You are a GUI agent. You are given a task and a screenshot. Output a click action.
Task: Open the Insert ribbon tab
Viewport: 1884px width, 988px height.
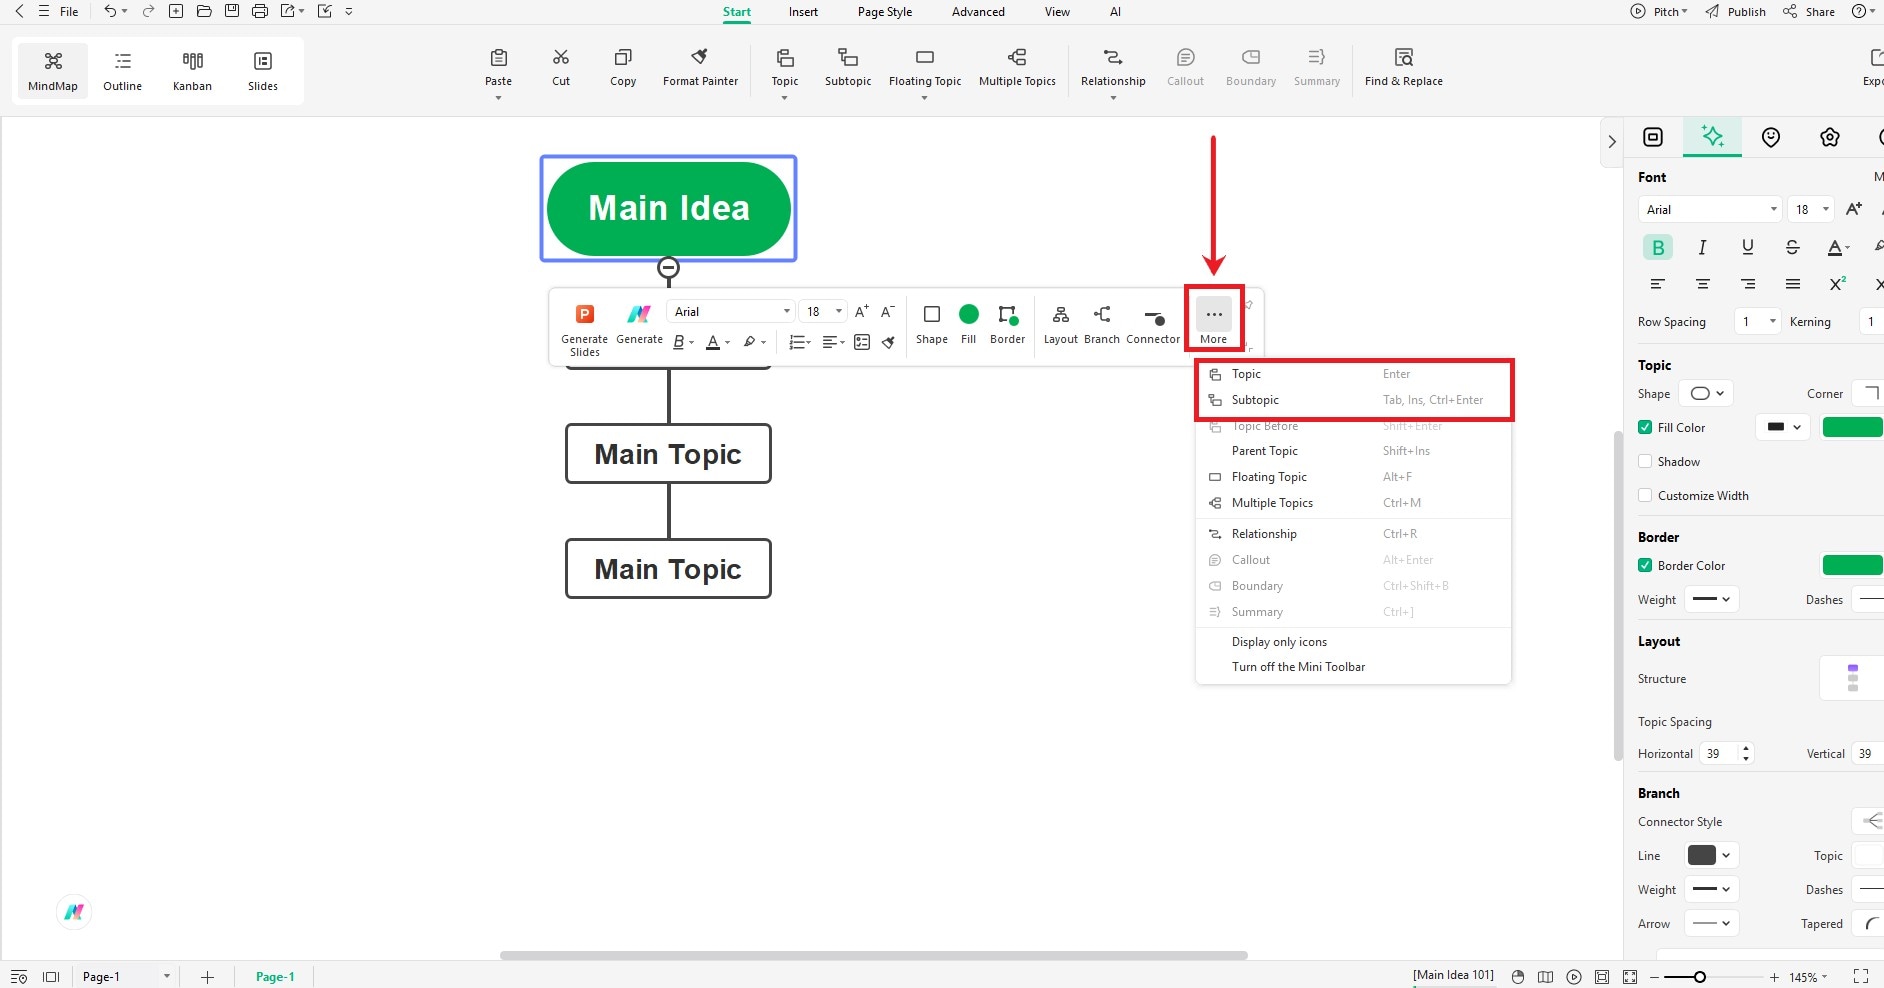tap(803, 12)
